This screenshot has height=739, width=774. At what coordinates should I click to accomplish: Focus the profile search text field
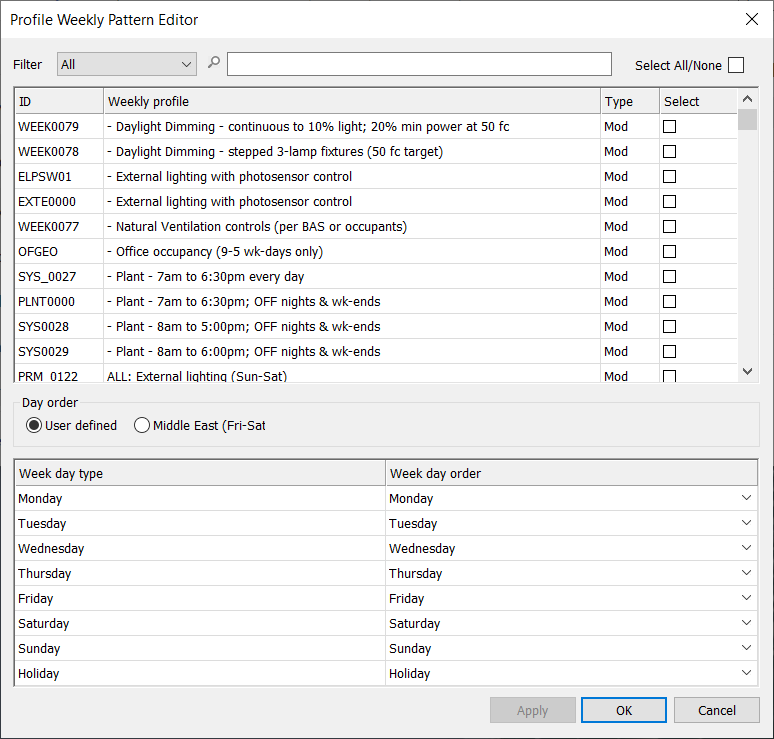tap(419, 64)
